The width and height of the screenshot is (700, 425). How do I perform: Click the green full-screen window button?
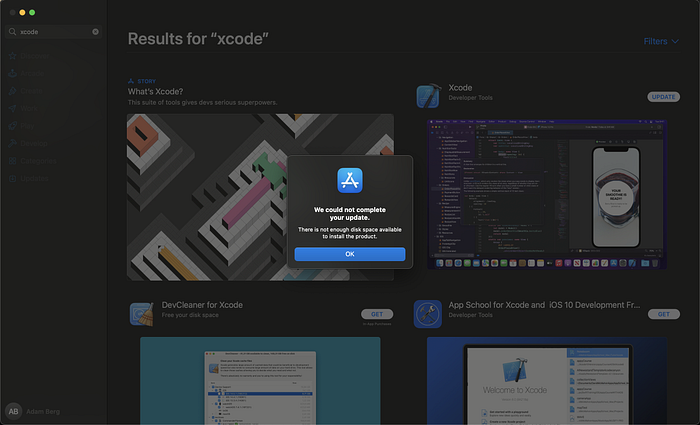click(32, 12)
